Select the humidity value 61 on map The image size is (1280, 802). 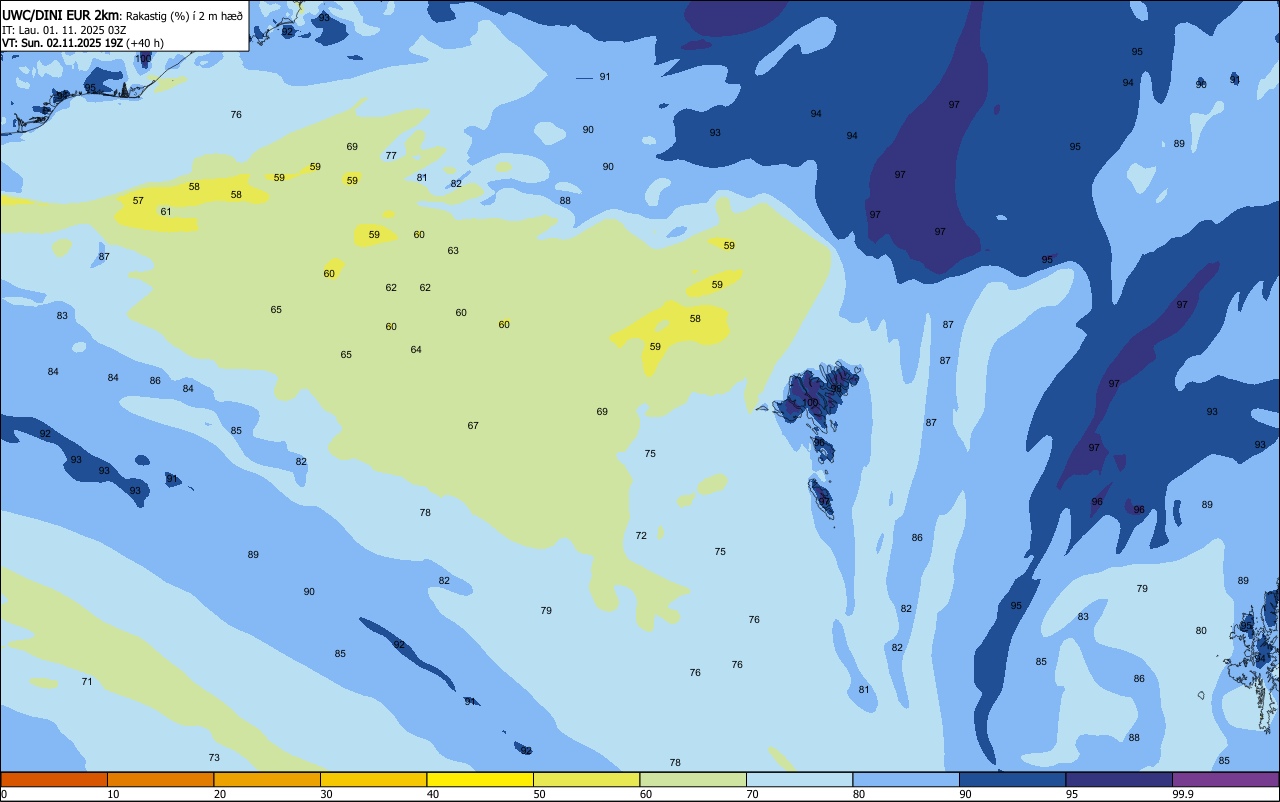point(166,212)
